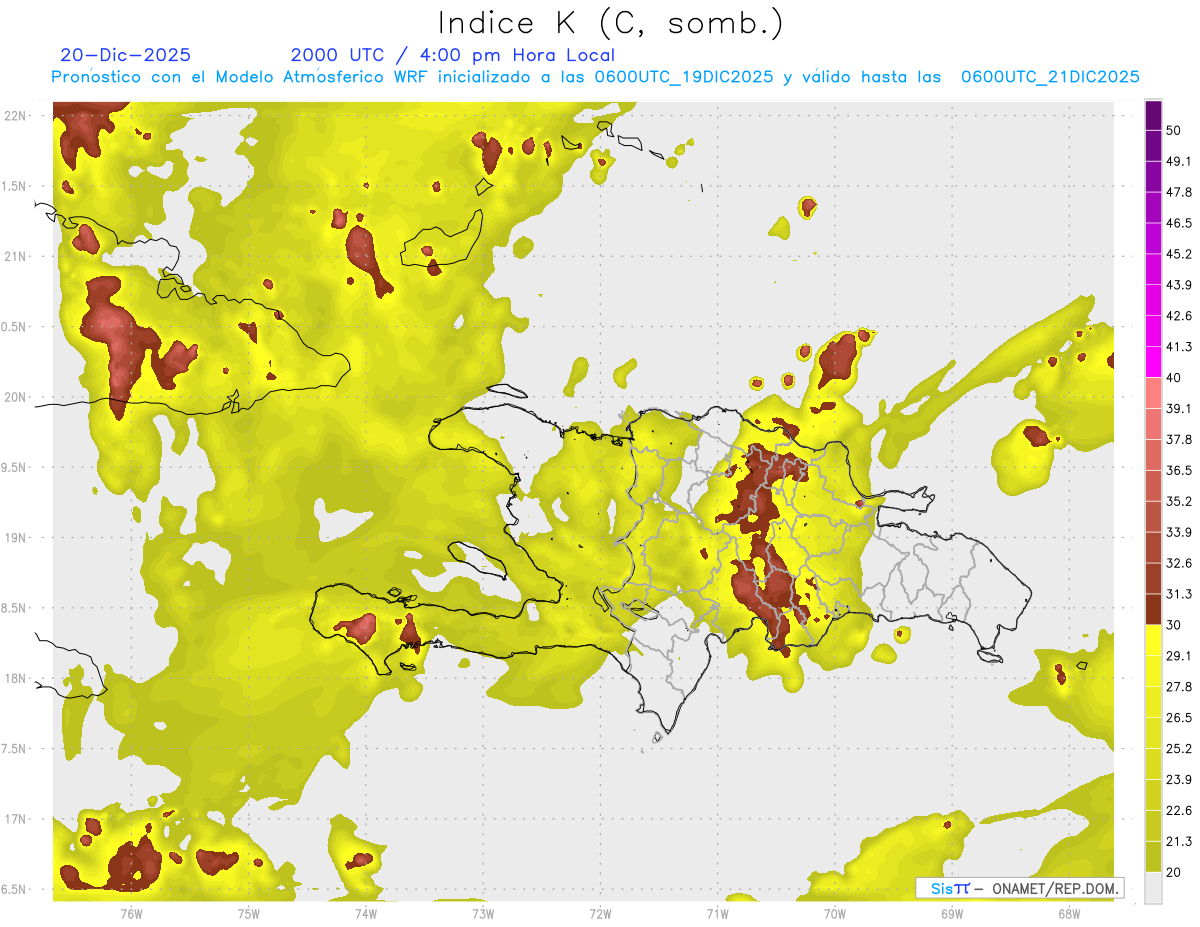Click the colorbar label '36.5'

click(x=1178, y=470)
